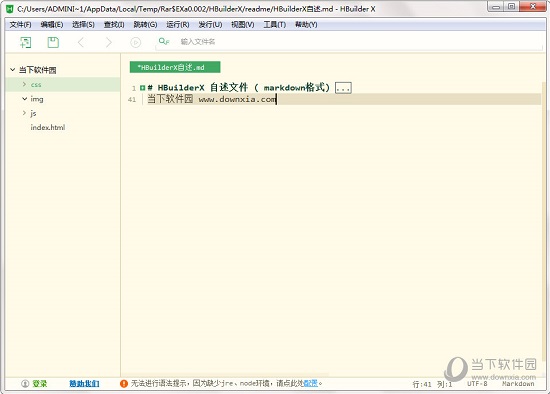Click the login user icon in status bar
Image resolution: width=550 pixels, height=394 pixels.
25,383
